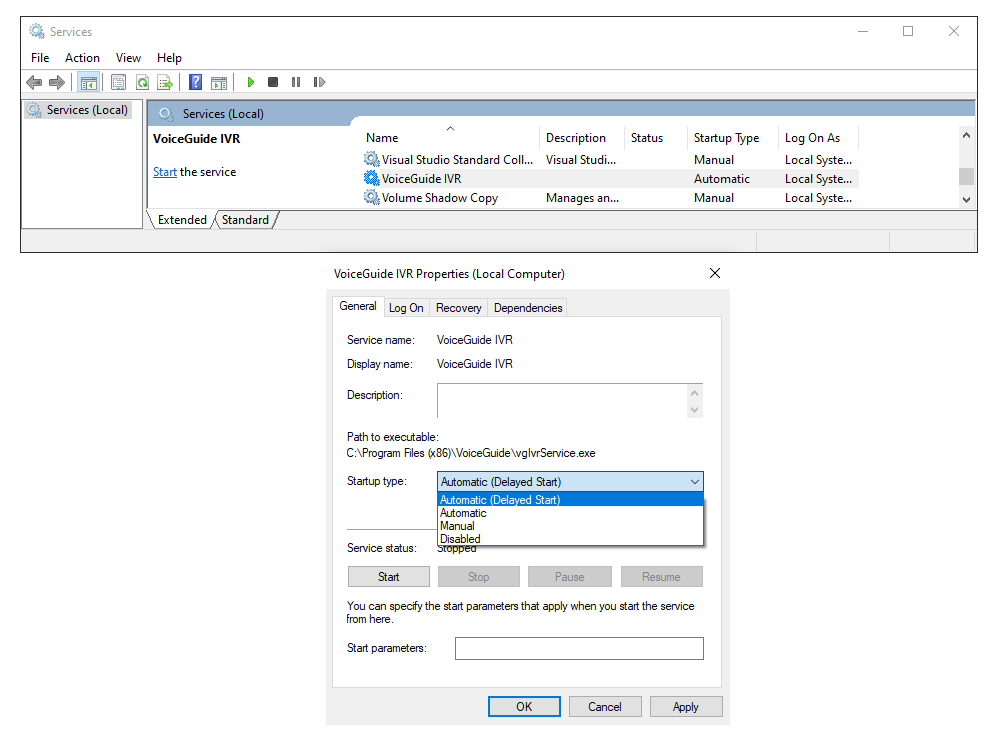This screenshot has width=996, height=752.
Task: Sort by Description column header
Action: pyautogui.click(x=581, y=138)
